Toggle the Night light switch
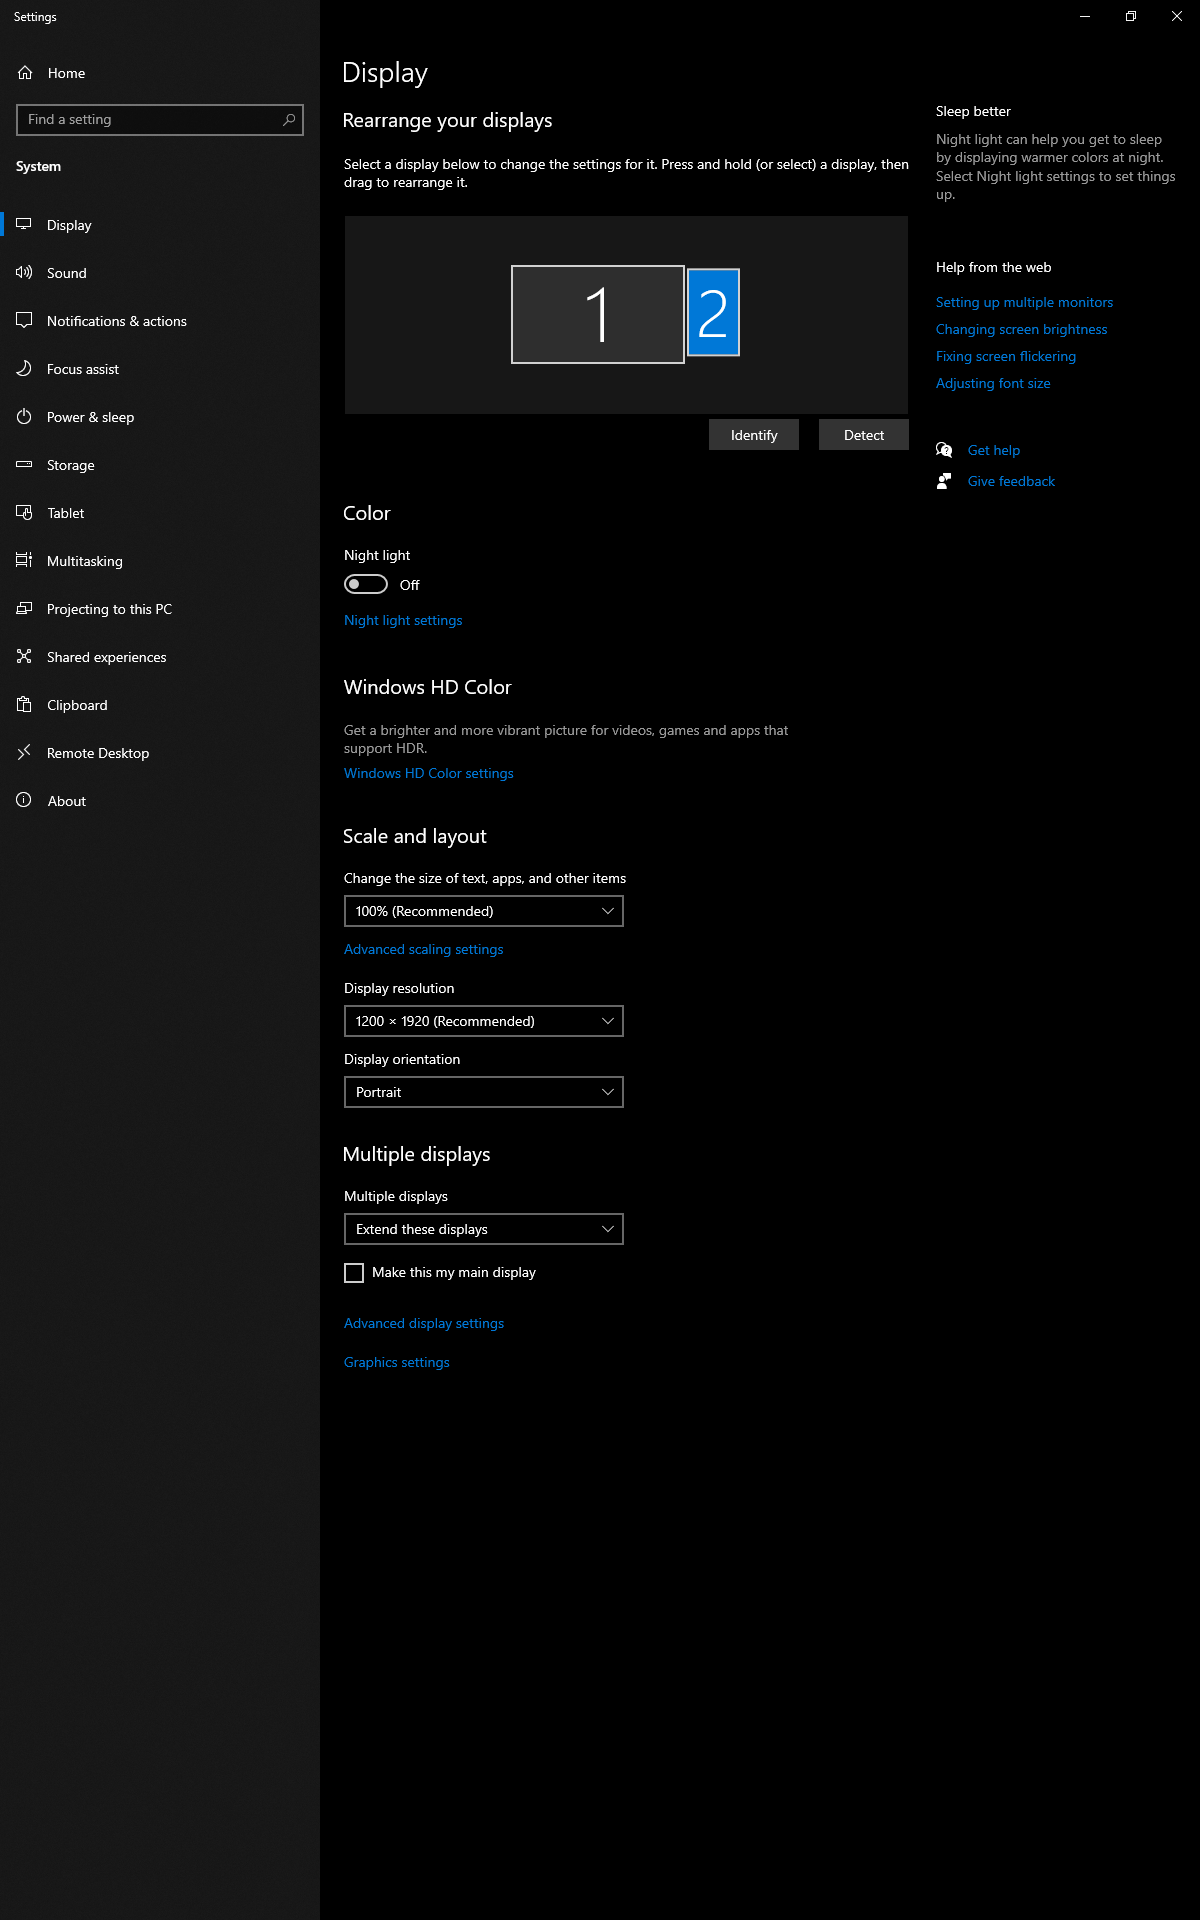The height and width of the screenshot is (1920, 1200). click(x=366, y=584)
